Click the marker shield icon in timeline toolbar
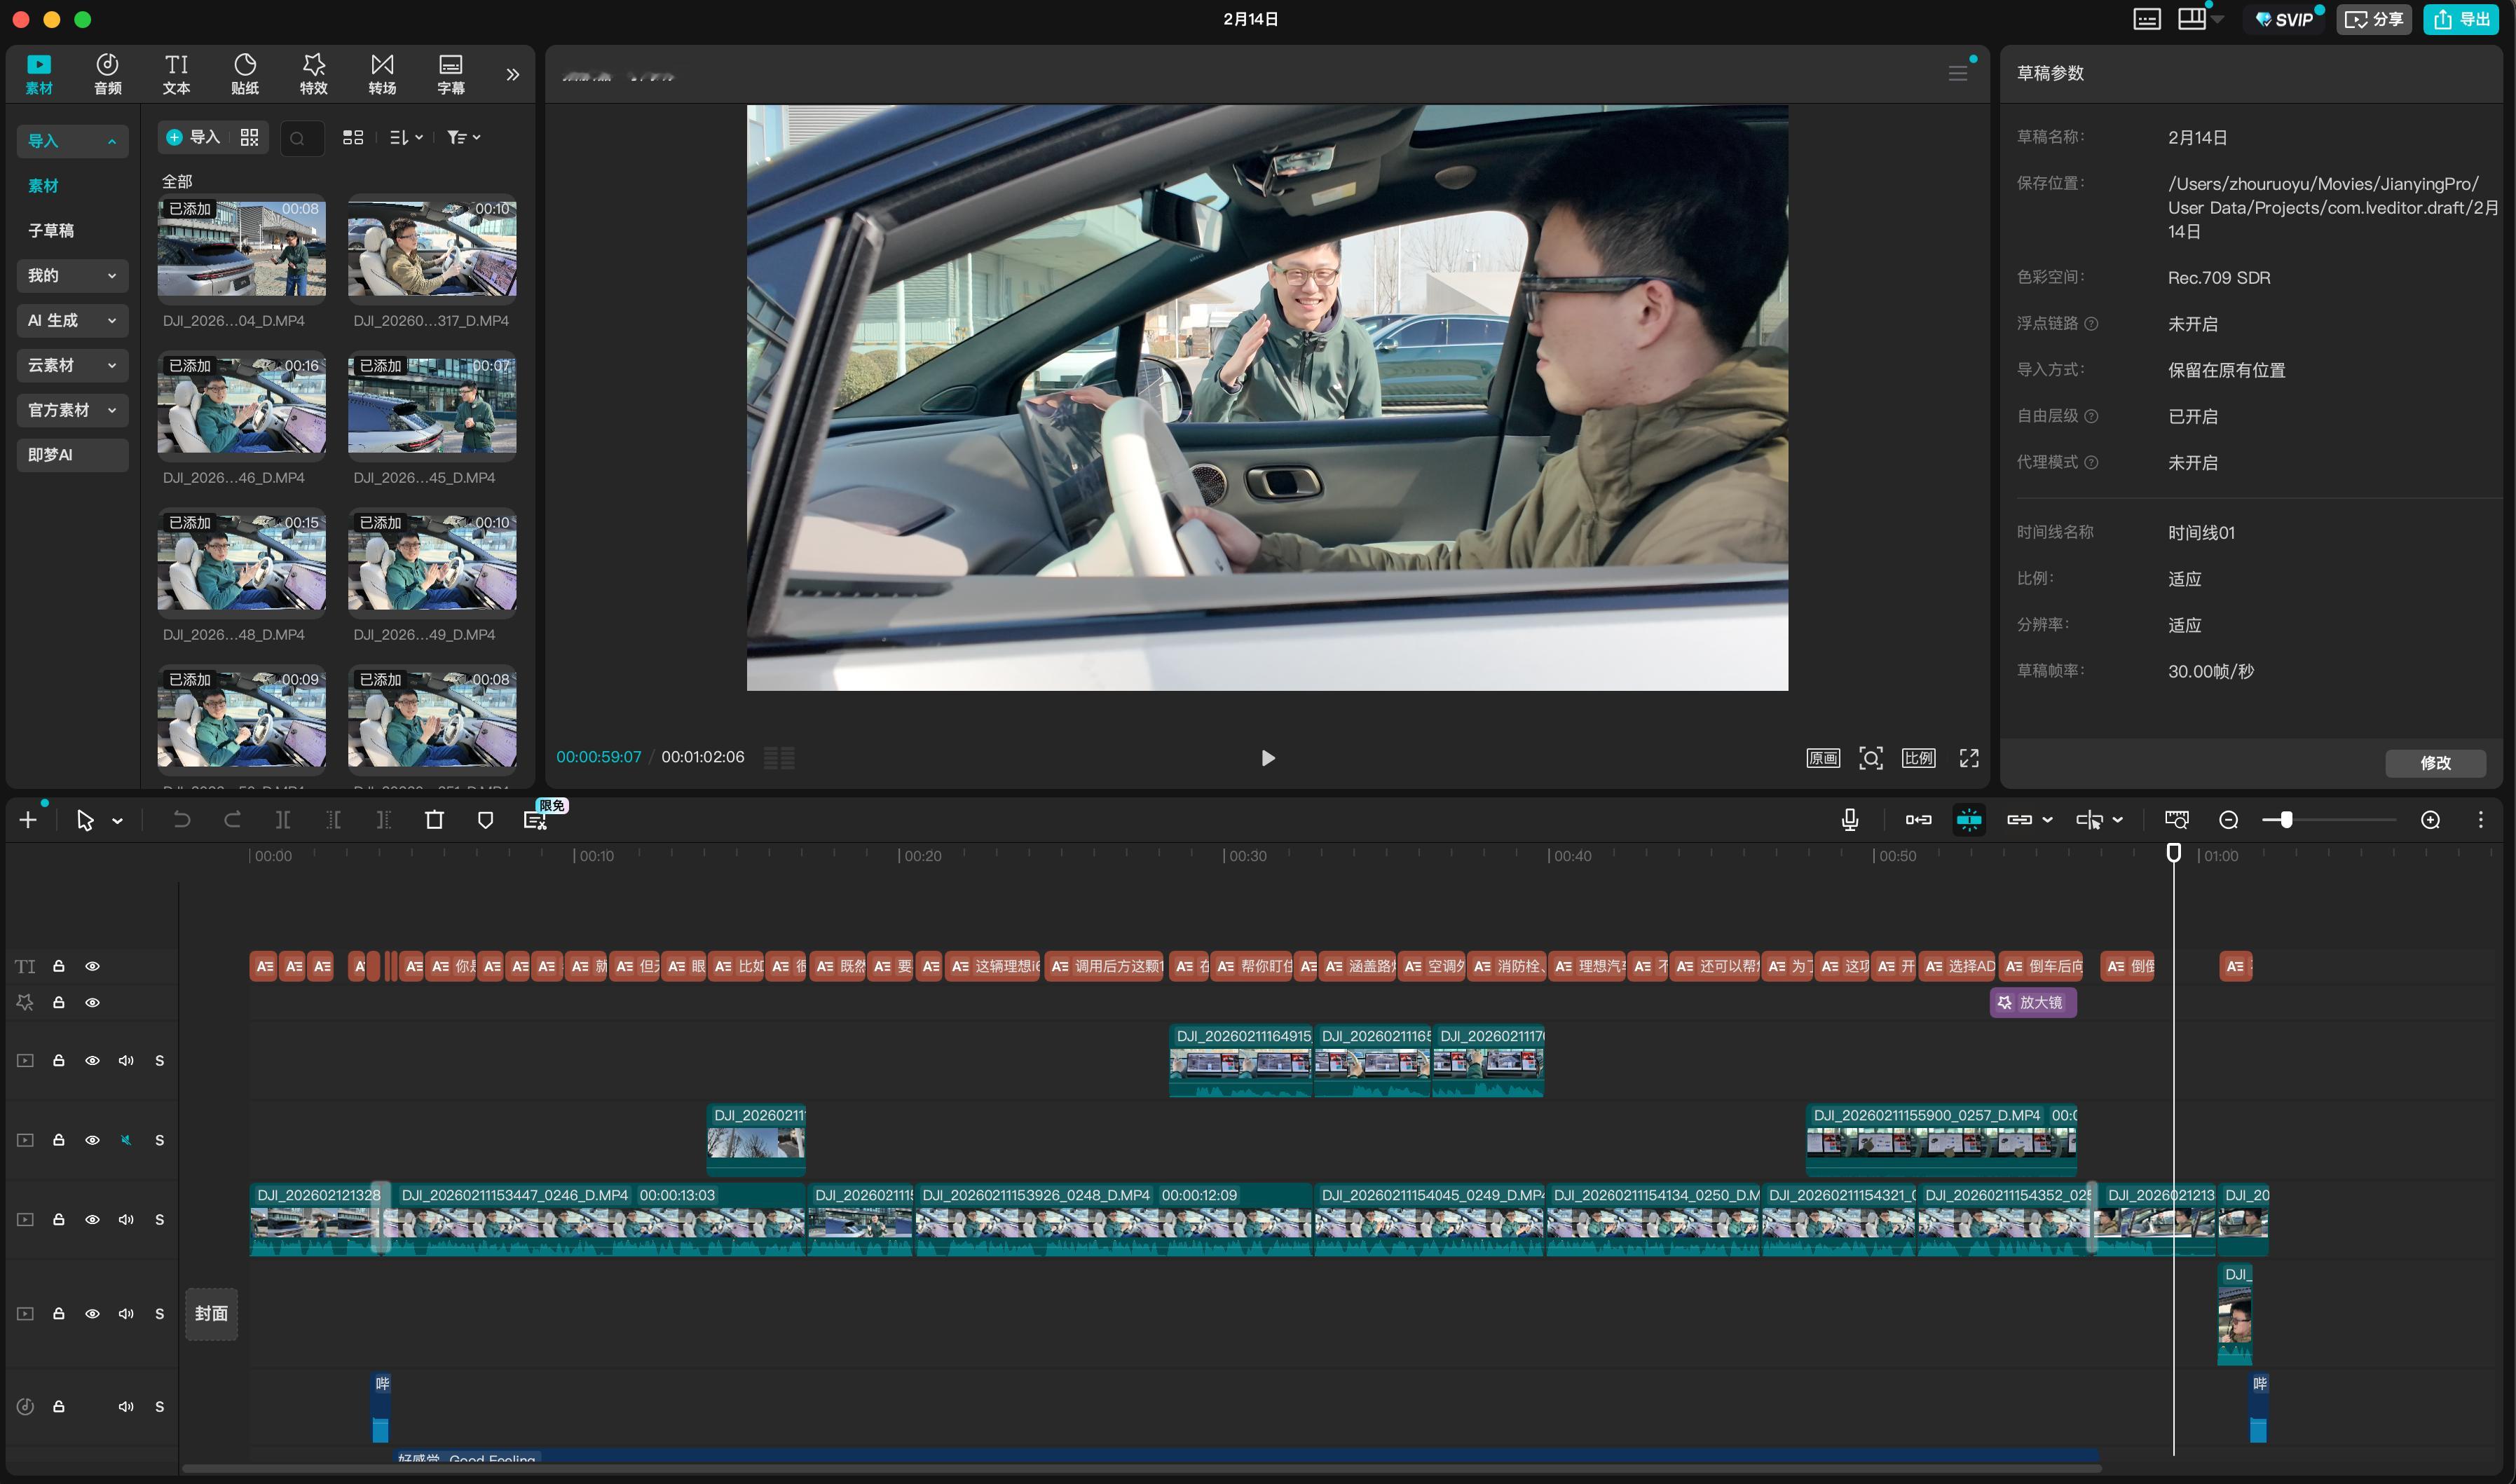The image size is (2516, 1484). click(x=485, y=820)
